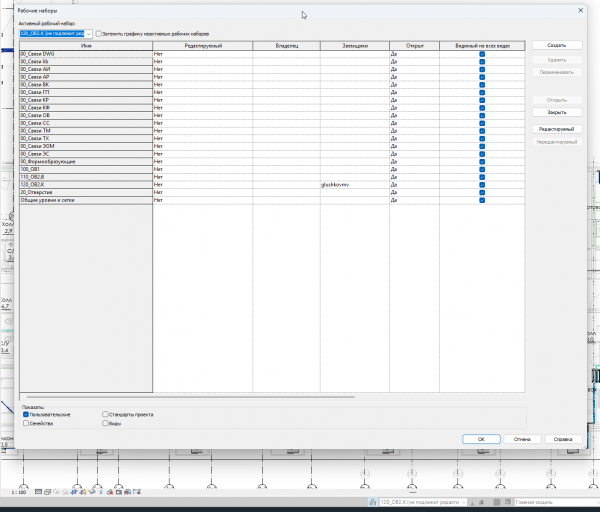Screen dimensions: 600x512
Task: Confirm dialog with OK button
Action: pos(481,439)
